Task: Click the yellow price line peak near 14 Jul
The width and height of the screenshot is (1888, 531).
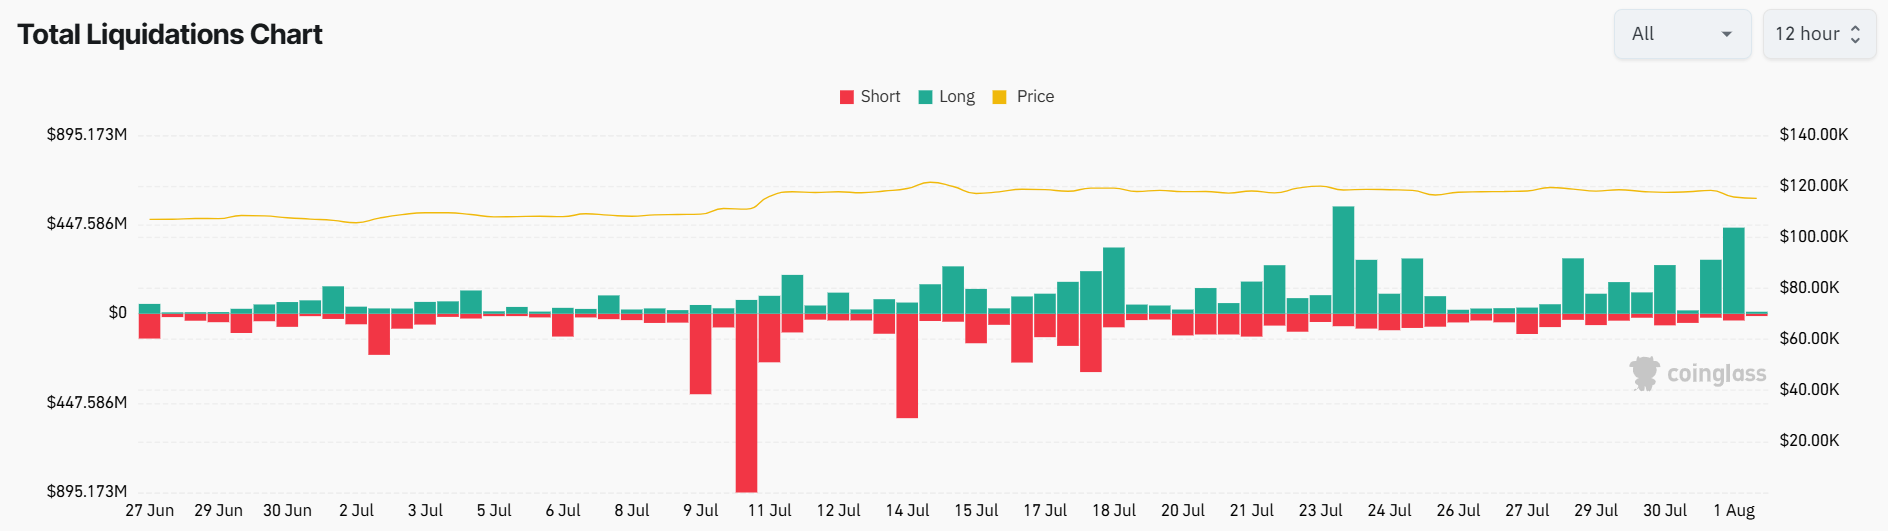Action: pos(931,182)
